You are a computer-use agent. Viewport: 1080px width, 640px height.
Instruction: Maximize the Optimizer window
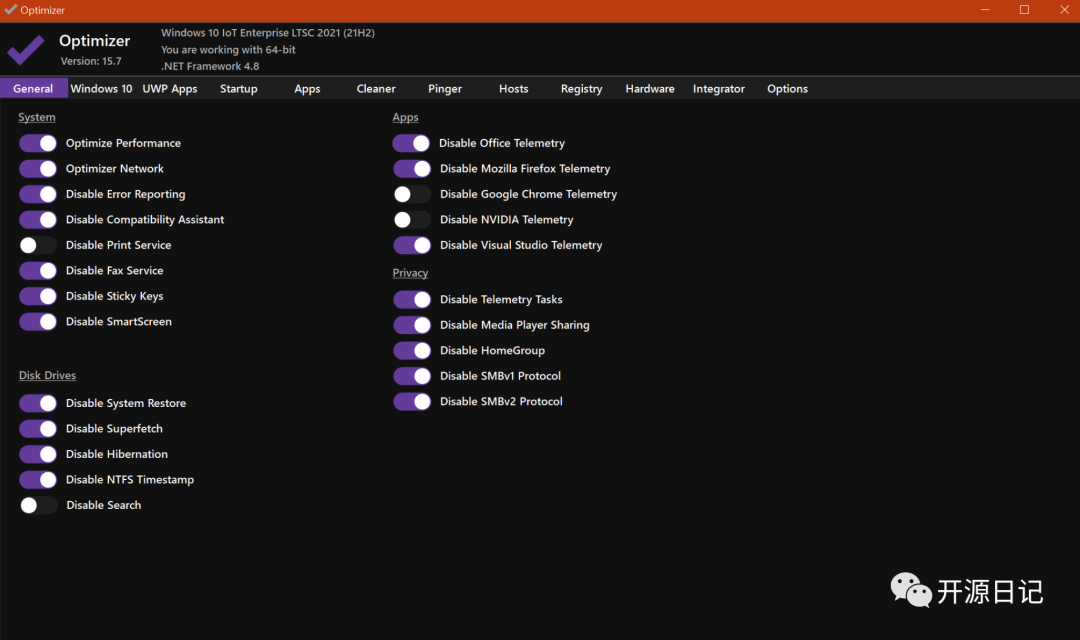coord(1024,10)
